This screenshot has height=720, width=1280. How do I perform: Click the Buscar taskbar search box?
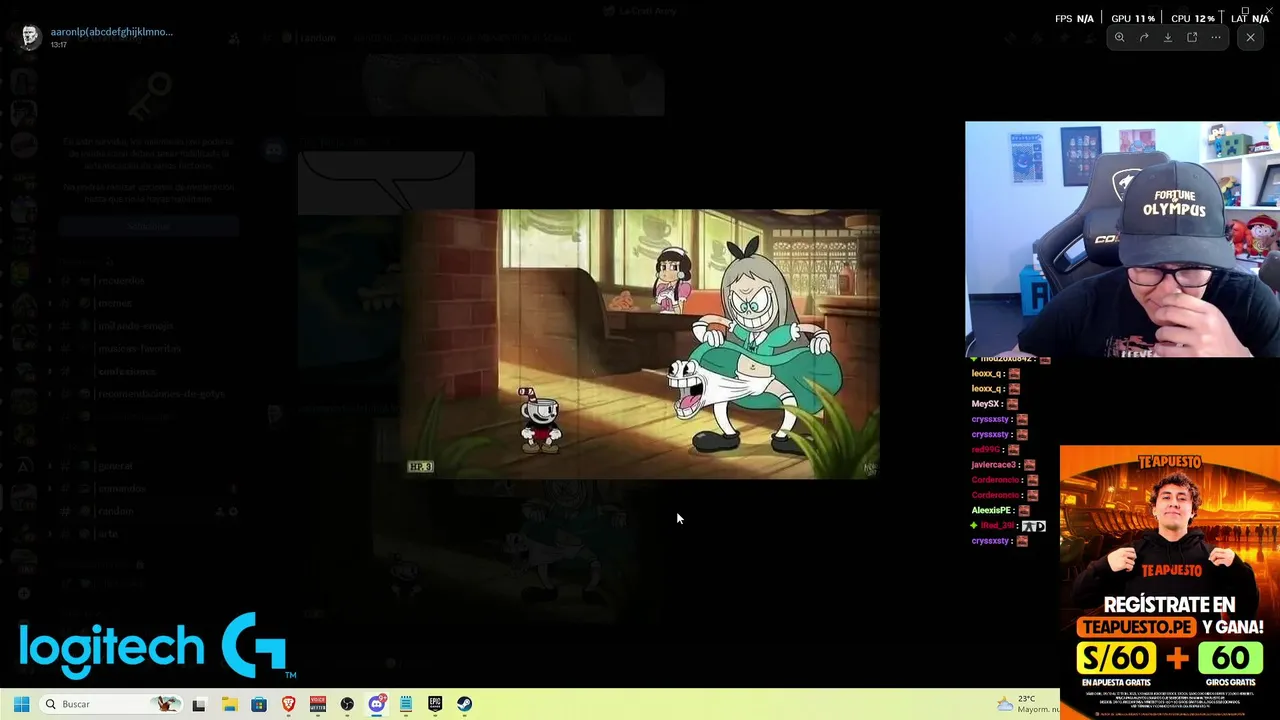112,704
